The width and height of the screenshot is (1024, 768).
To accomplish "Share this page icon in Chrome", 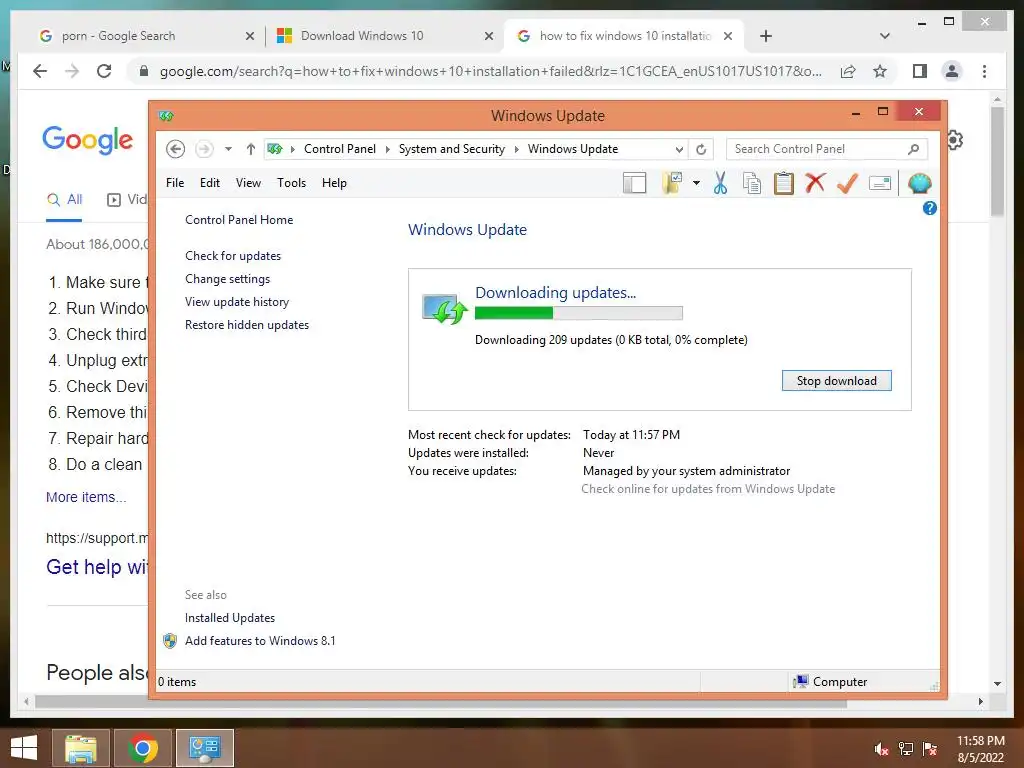I will (848, 71).
